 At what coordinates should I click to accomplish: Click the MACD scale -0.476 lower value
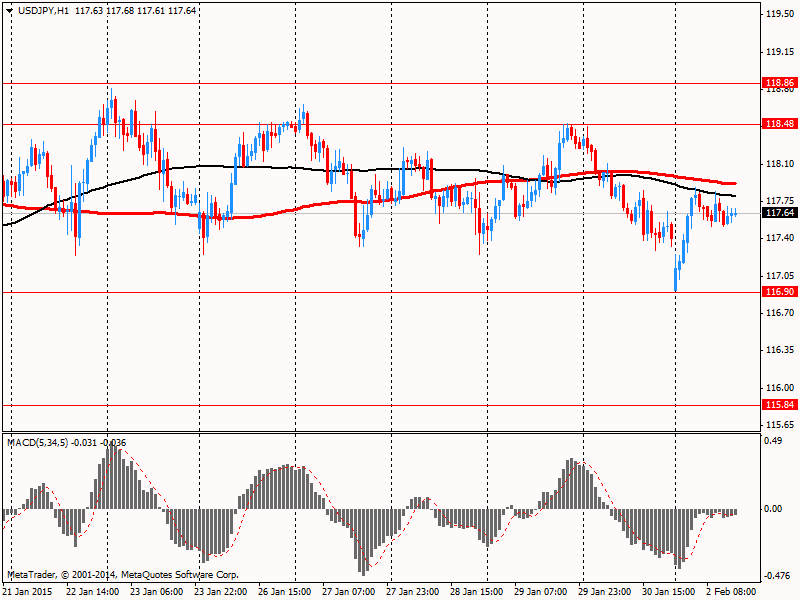pyautogui.click(x=778, y=575)
